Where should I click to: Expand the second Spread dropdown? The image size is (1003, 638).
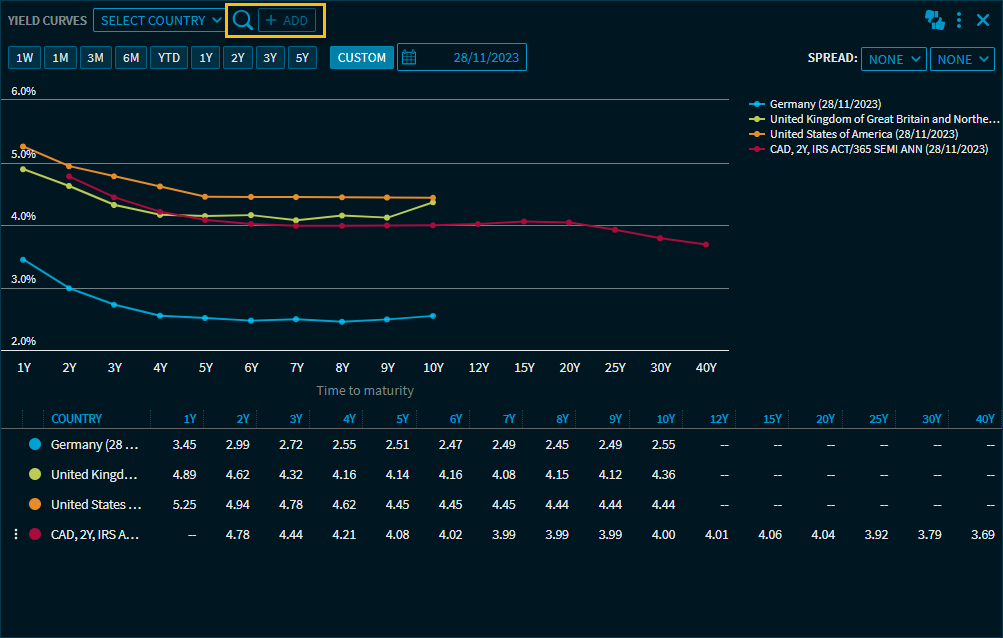(x=962, y=59)
